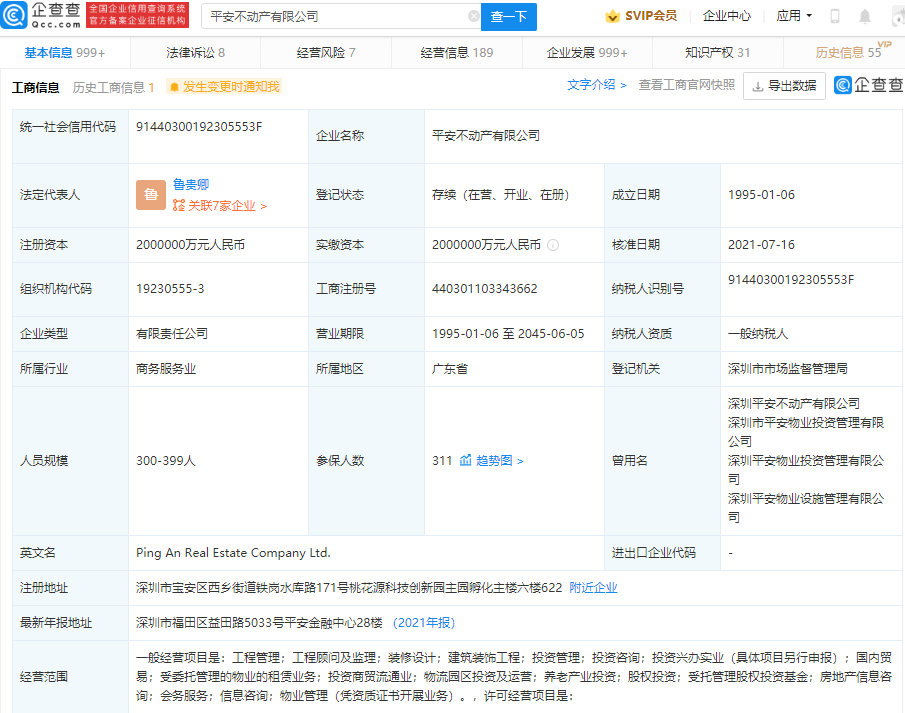This screenshot has width=905, height=713.
Task: Click the English name Ping An Real Estate Company Ltd.
Action: (233, 553)
